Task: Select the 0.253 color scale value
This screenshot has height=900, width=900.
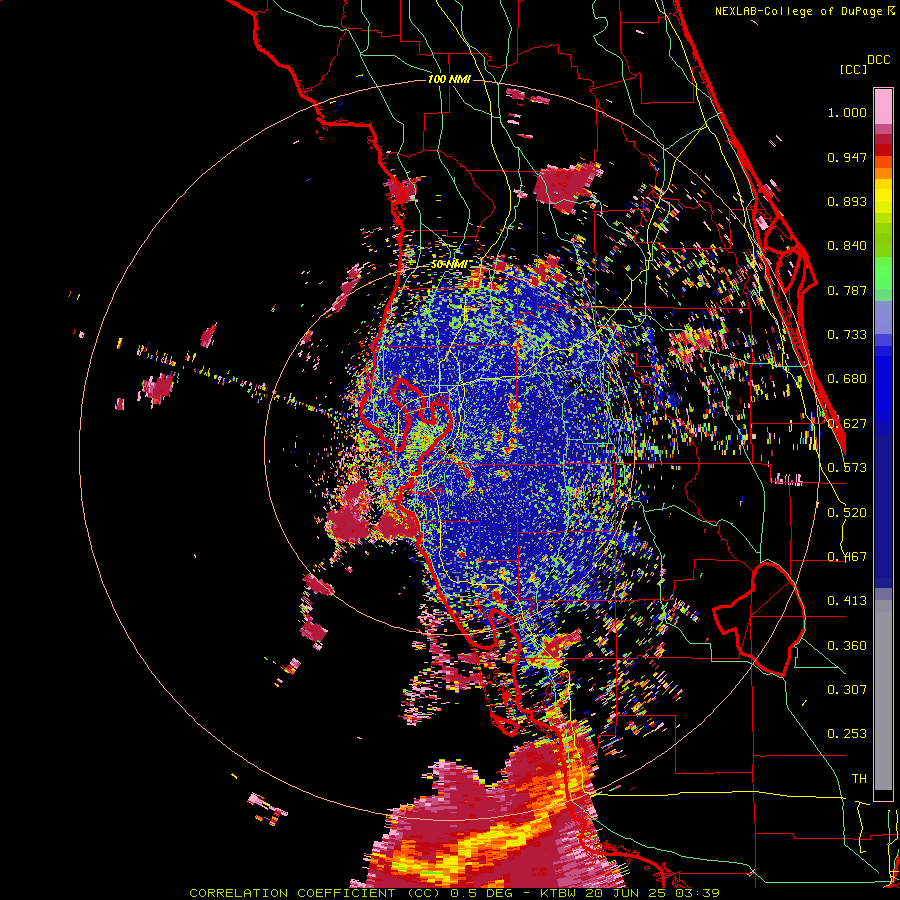Action: (x=847, y=734)
